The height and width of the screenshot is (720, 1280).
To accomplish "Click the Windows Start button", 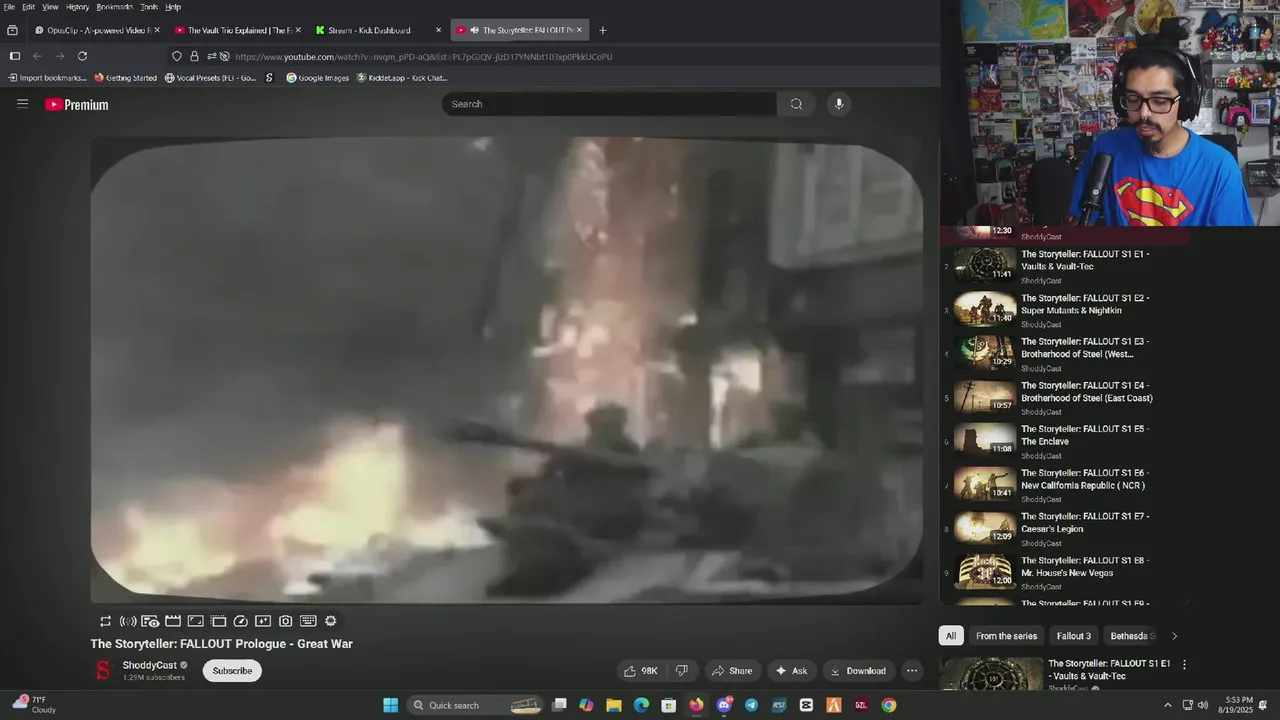I will coord(390,705).
